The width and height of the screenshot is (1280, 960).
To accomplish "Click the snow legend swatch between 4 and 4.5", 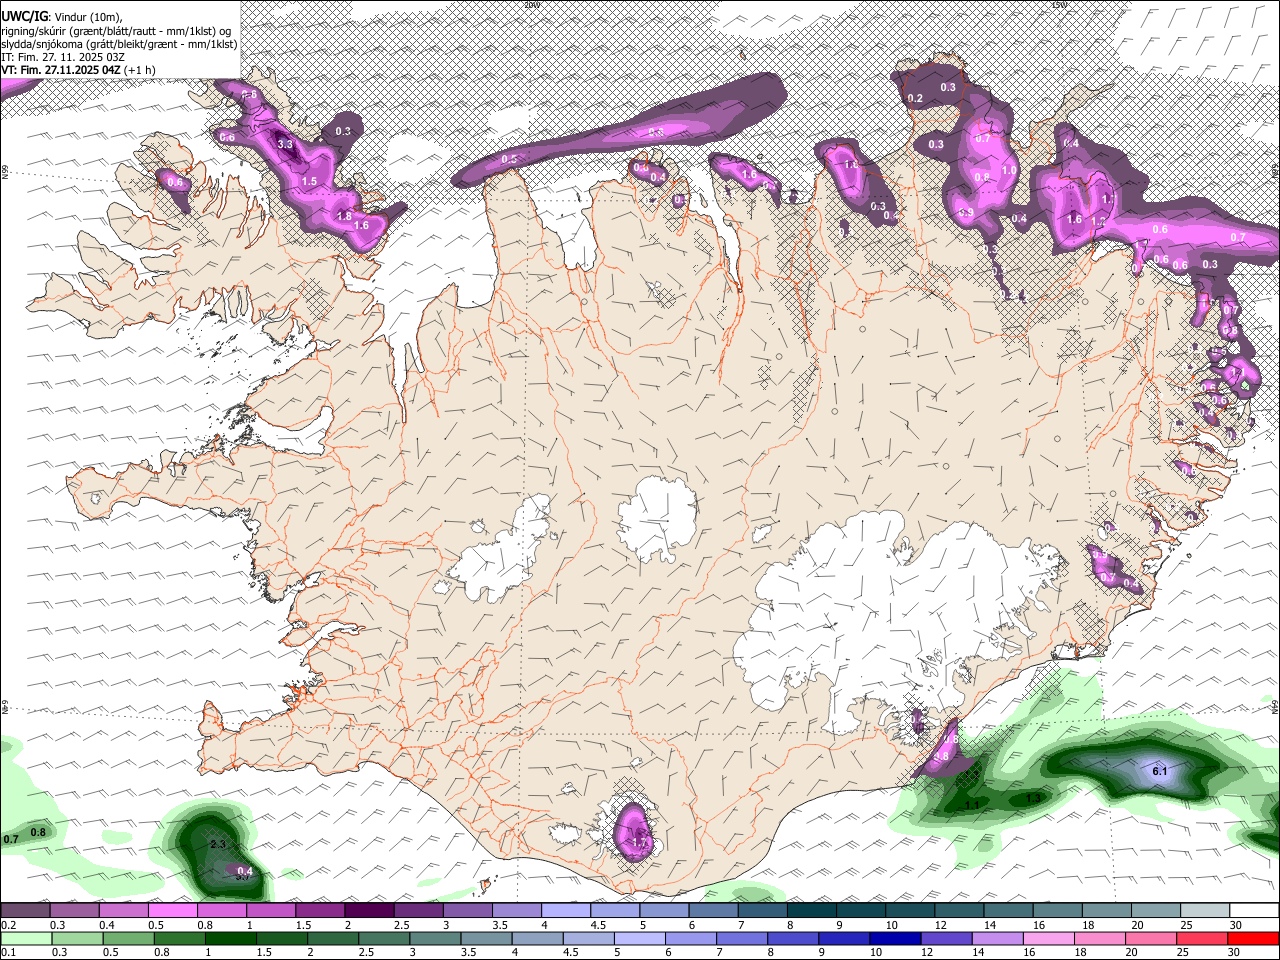I will point(564,910).
